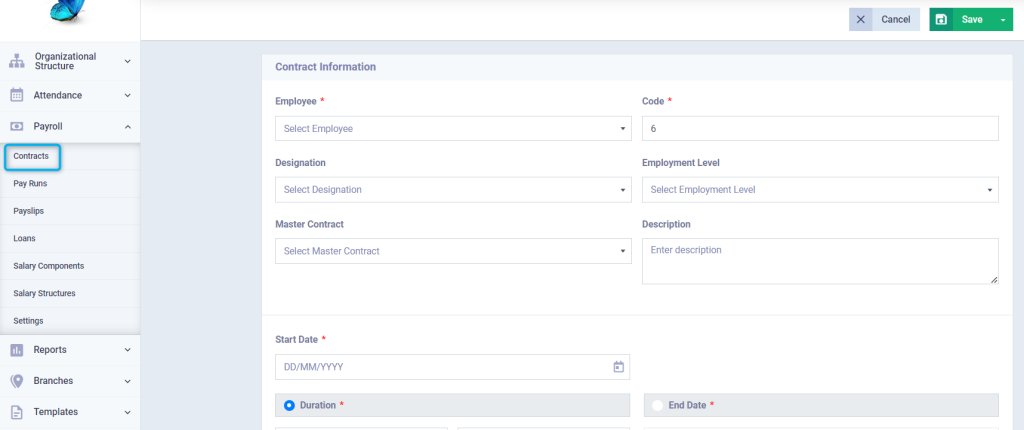Click the Payroll menu label

pos(48,127)
